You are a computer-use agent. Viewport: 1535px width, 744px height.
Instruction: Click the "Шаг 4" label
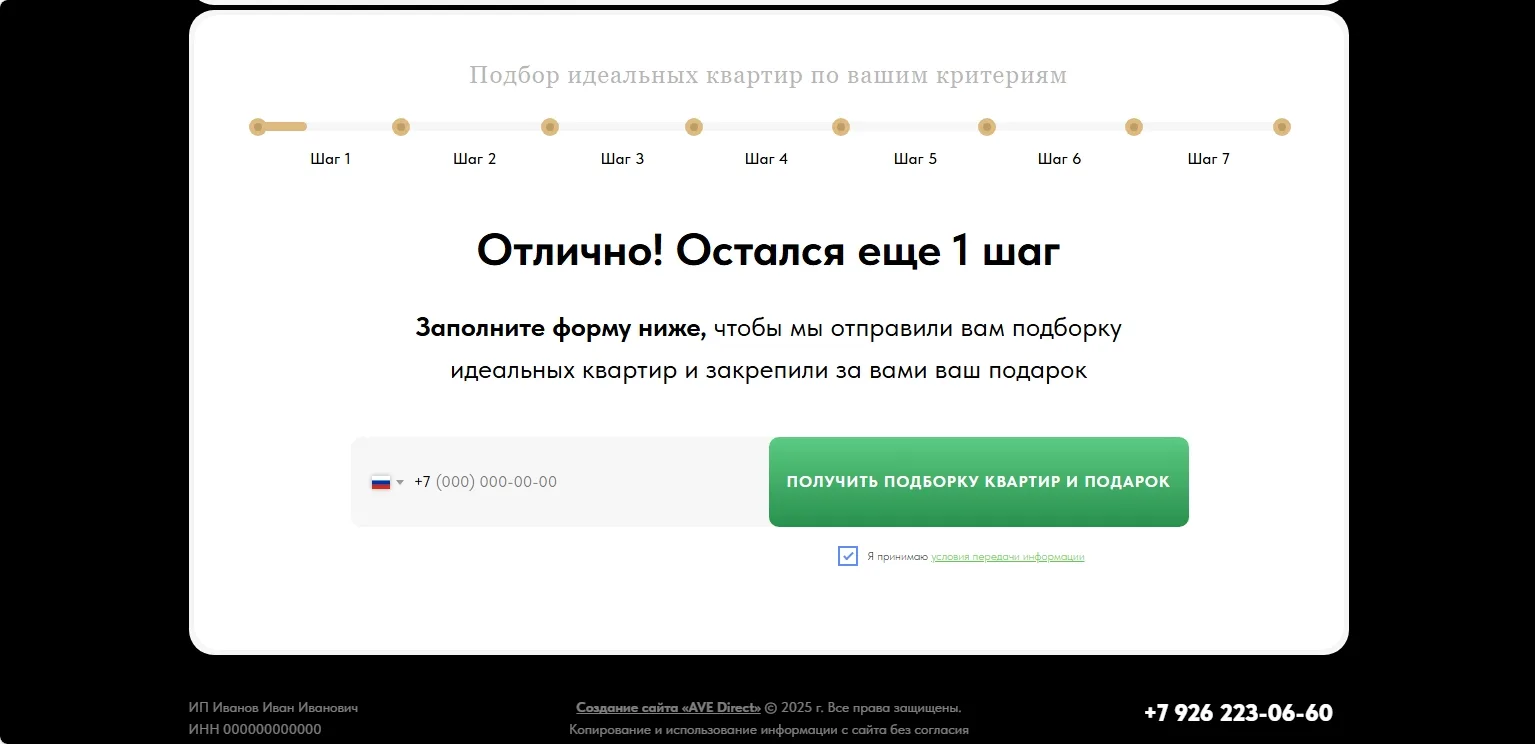767,159
